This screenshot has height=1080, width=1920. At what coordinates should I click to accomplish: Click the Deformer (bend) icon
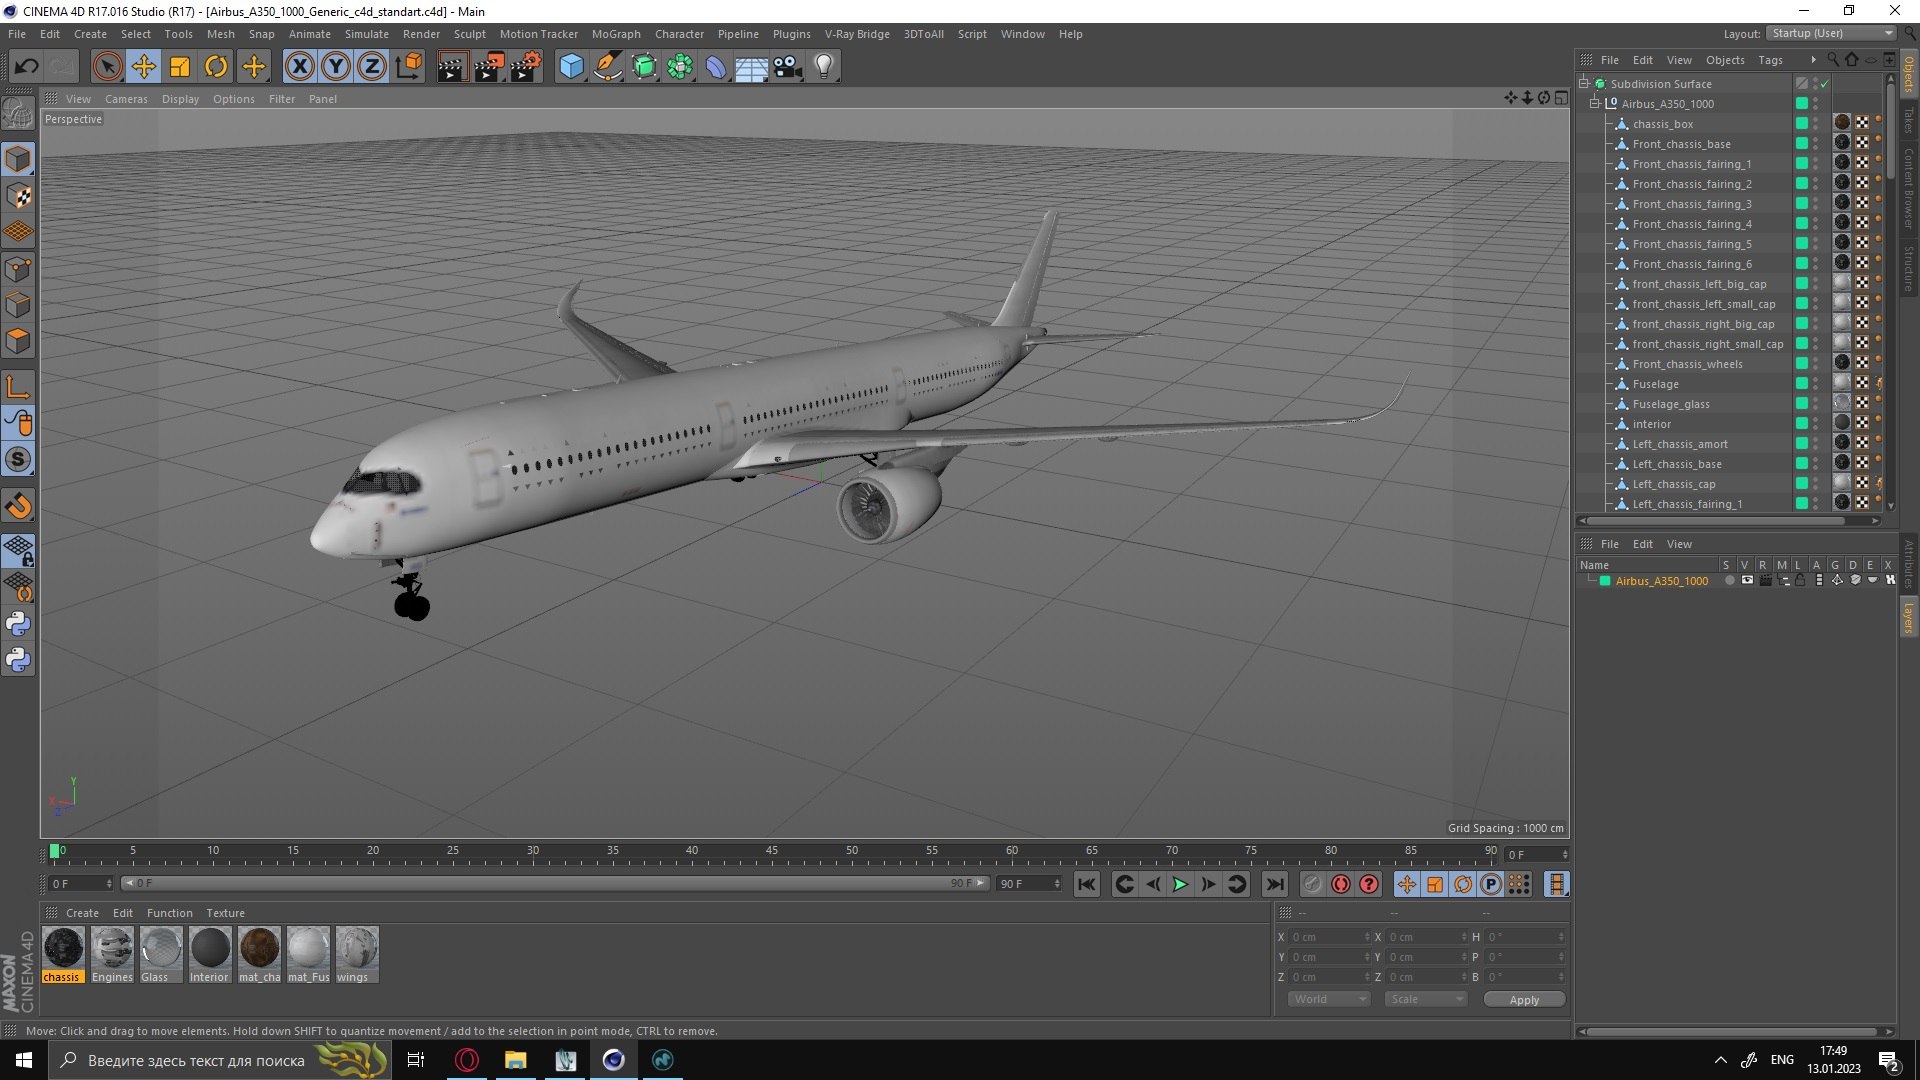[x=716, y=67]
